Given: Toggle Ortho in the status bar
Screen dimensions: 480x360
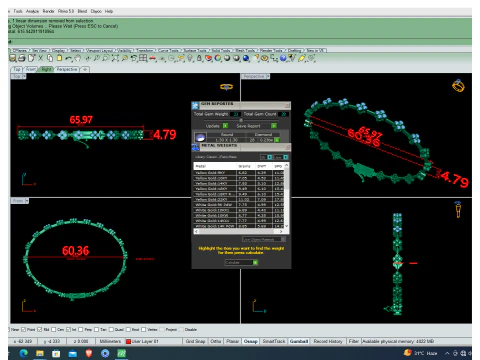Looking at the screenshot, I should coord(216,341).
